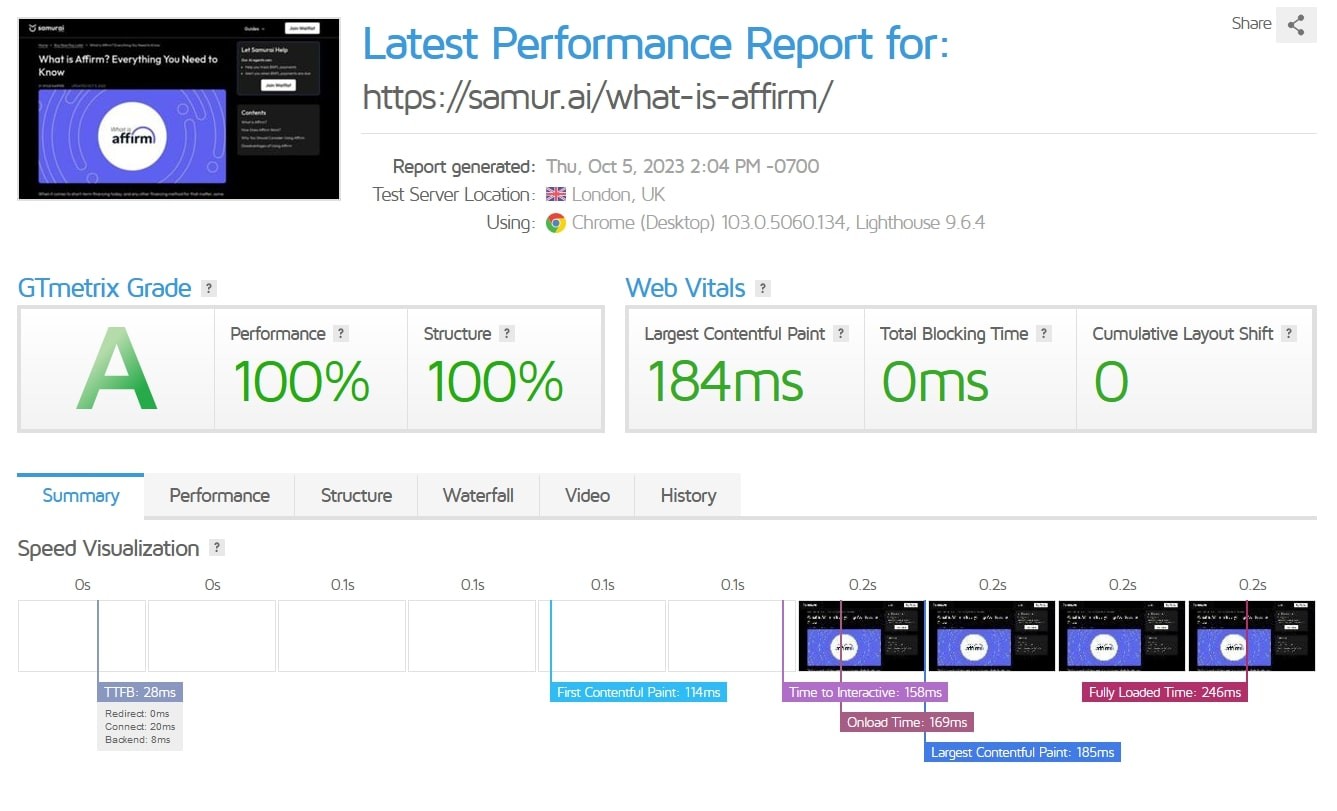Select the First Contentful Paint 114ms marker

[x=639, y=692]
